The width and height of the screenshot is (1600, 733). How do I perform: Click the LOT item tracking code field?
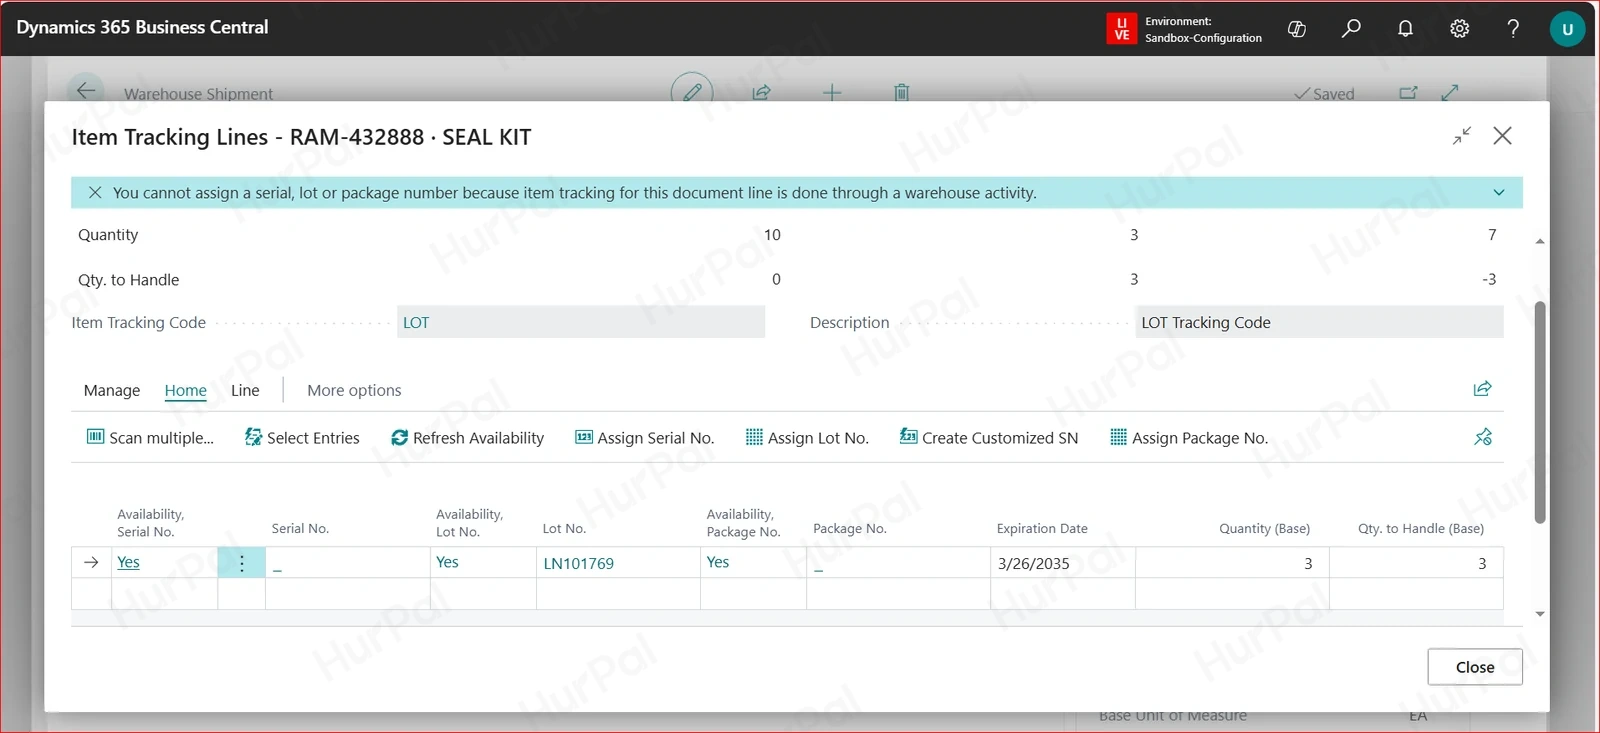click(581, 322)
